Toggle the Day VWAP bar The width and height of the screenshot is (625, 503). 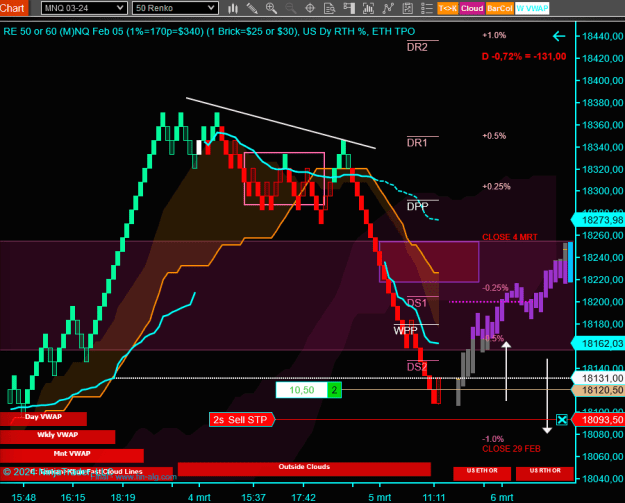click(43, 418)
